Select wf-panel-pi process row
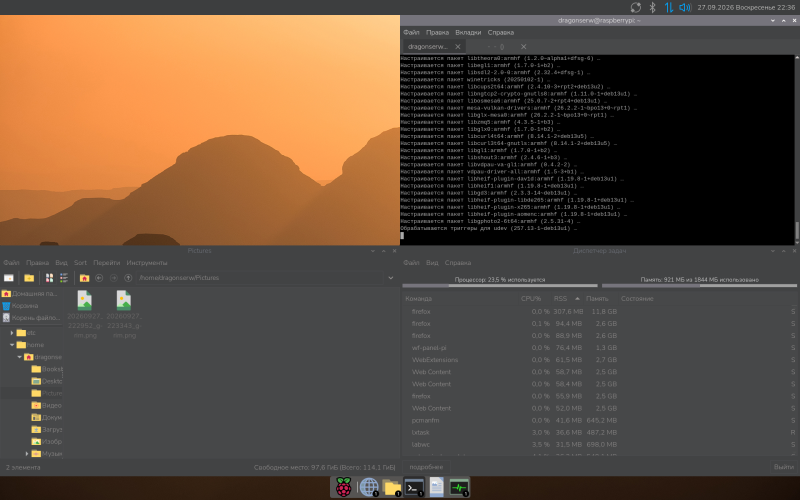 [x=599, y=347]
